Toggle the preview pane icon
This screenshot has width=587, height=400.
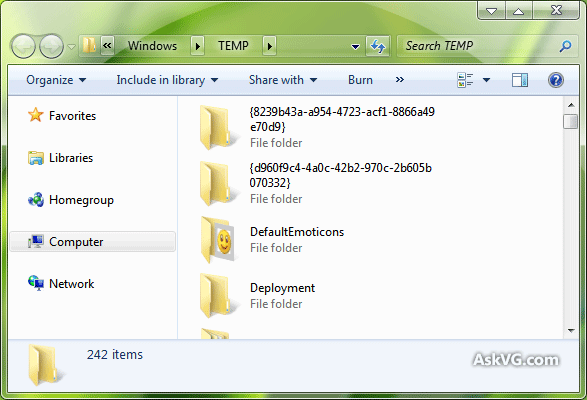(520, 80)
